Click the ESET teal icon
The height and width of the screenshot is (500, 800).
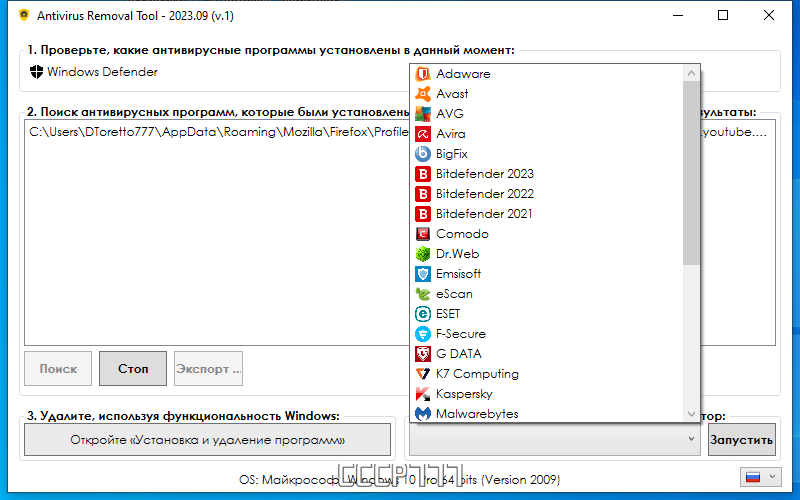point(423,314)
